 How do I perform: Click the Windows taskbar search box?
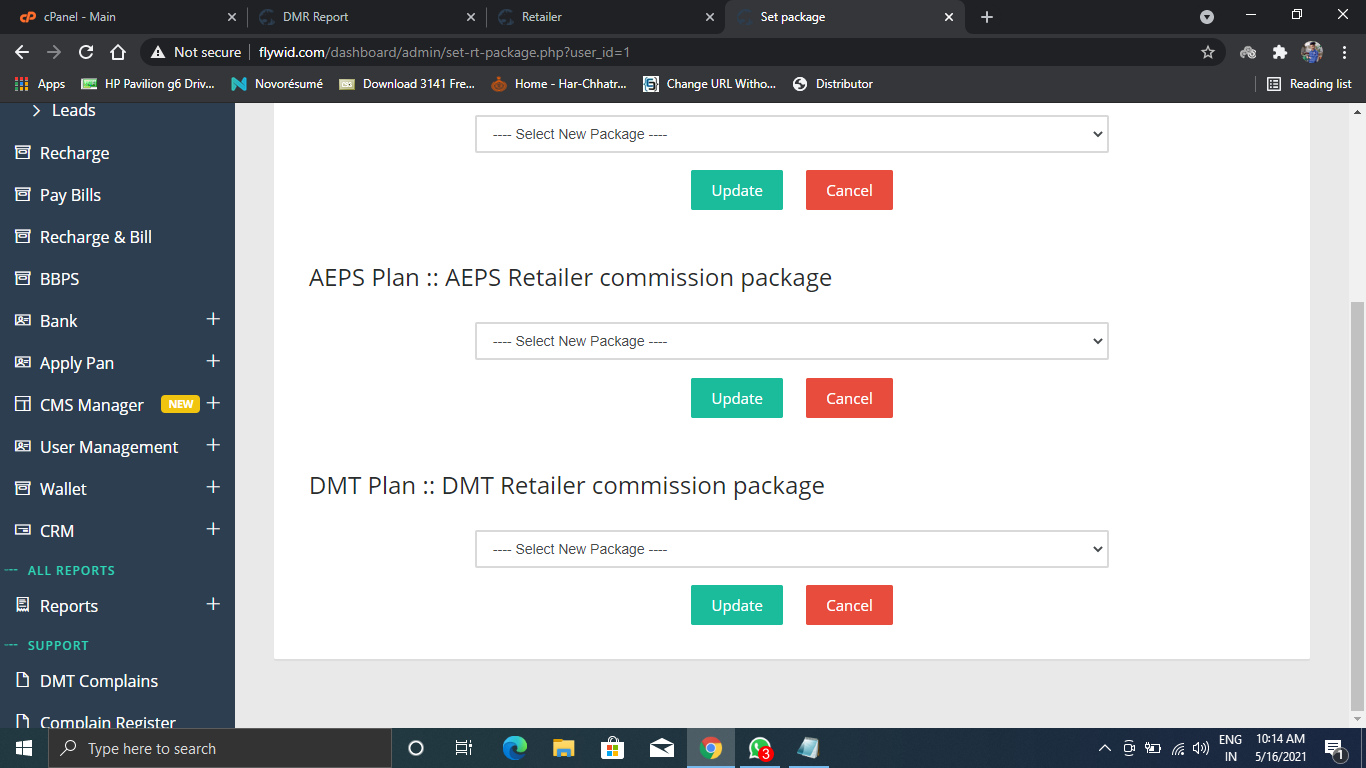[218, 748]
